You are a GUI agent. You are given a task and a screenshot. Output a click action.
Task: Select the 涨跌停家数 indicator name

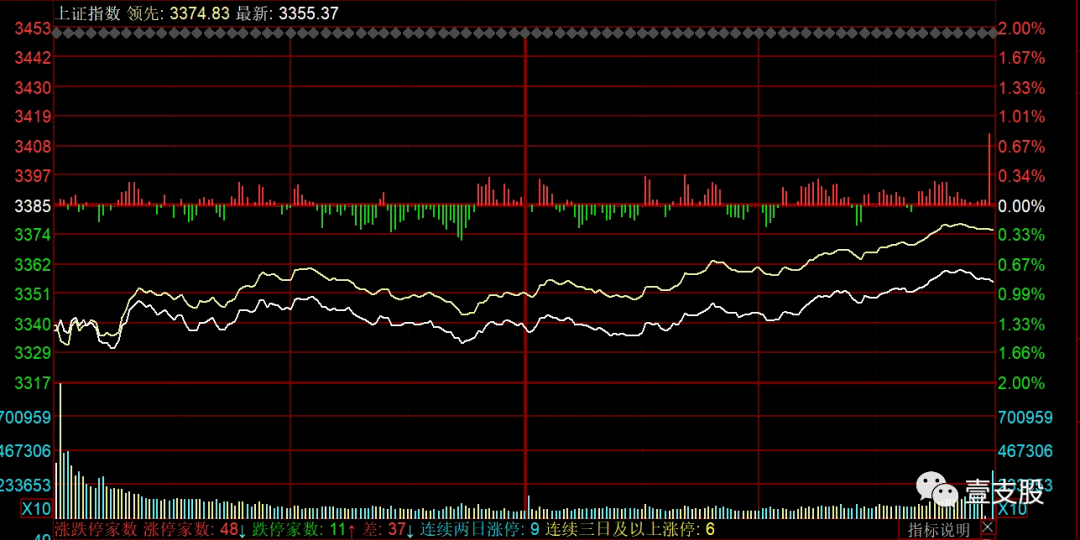tap(96, 529)
